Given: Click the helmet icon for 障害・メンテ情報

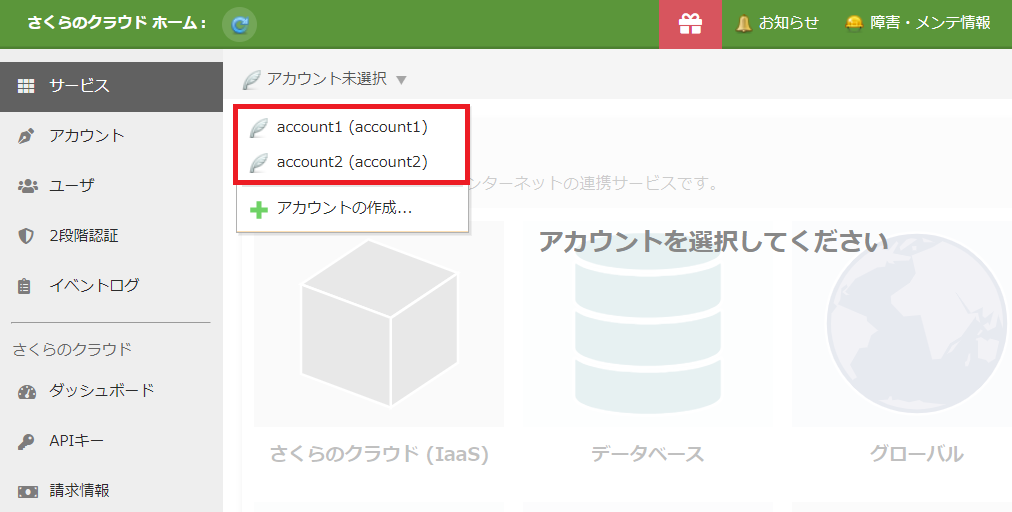Looking at the screenshot, I should coord(854,23).
